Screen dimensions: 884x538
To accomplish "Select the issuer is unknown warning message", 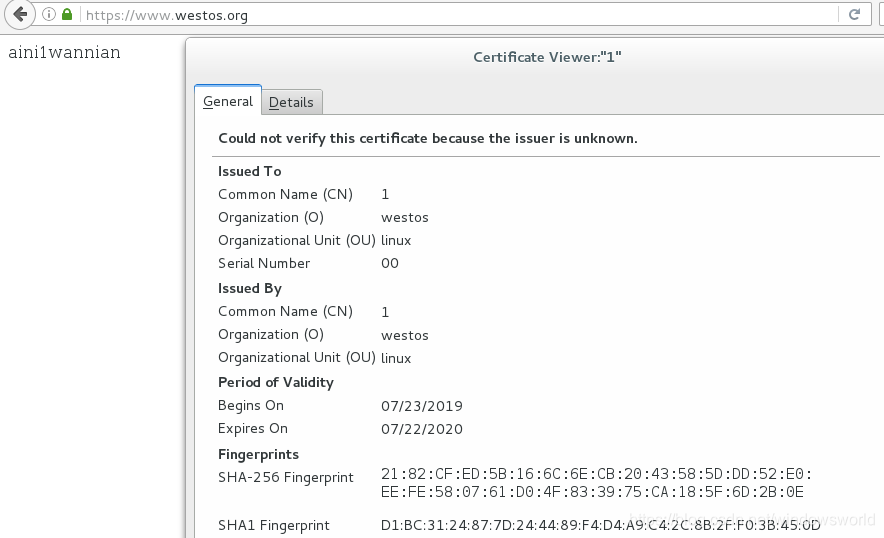I will 428,138.
